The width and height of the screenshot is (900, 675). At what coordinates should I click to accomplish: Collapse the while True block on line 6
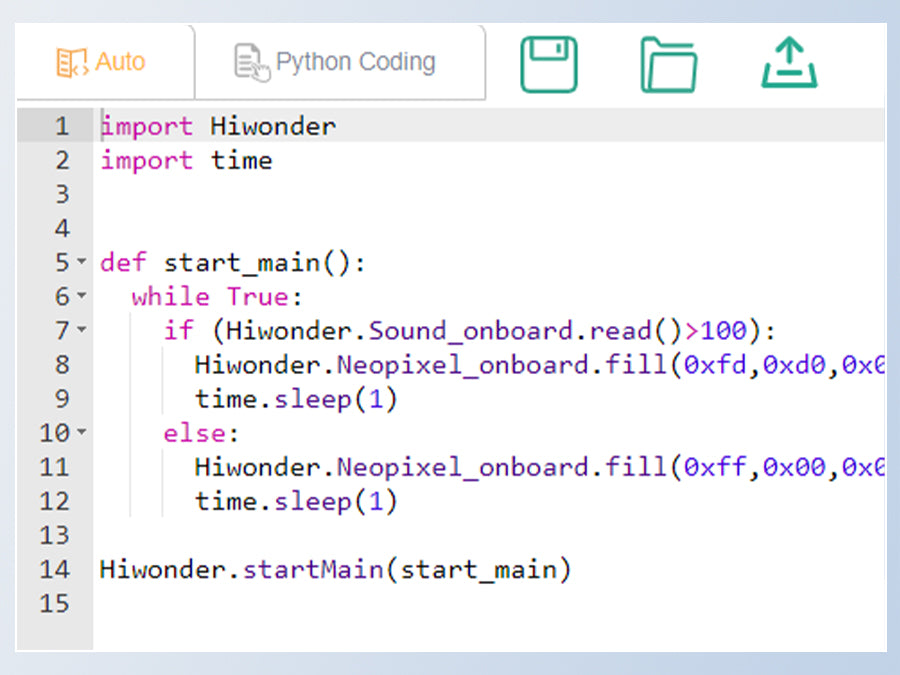[x=82, y=297]
